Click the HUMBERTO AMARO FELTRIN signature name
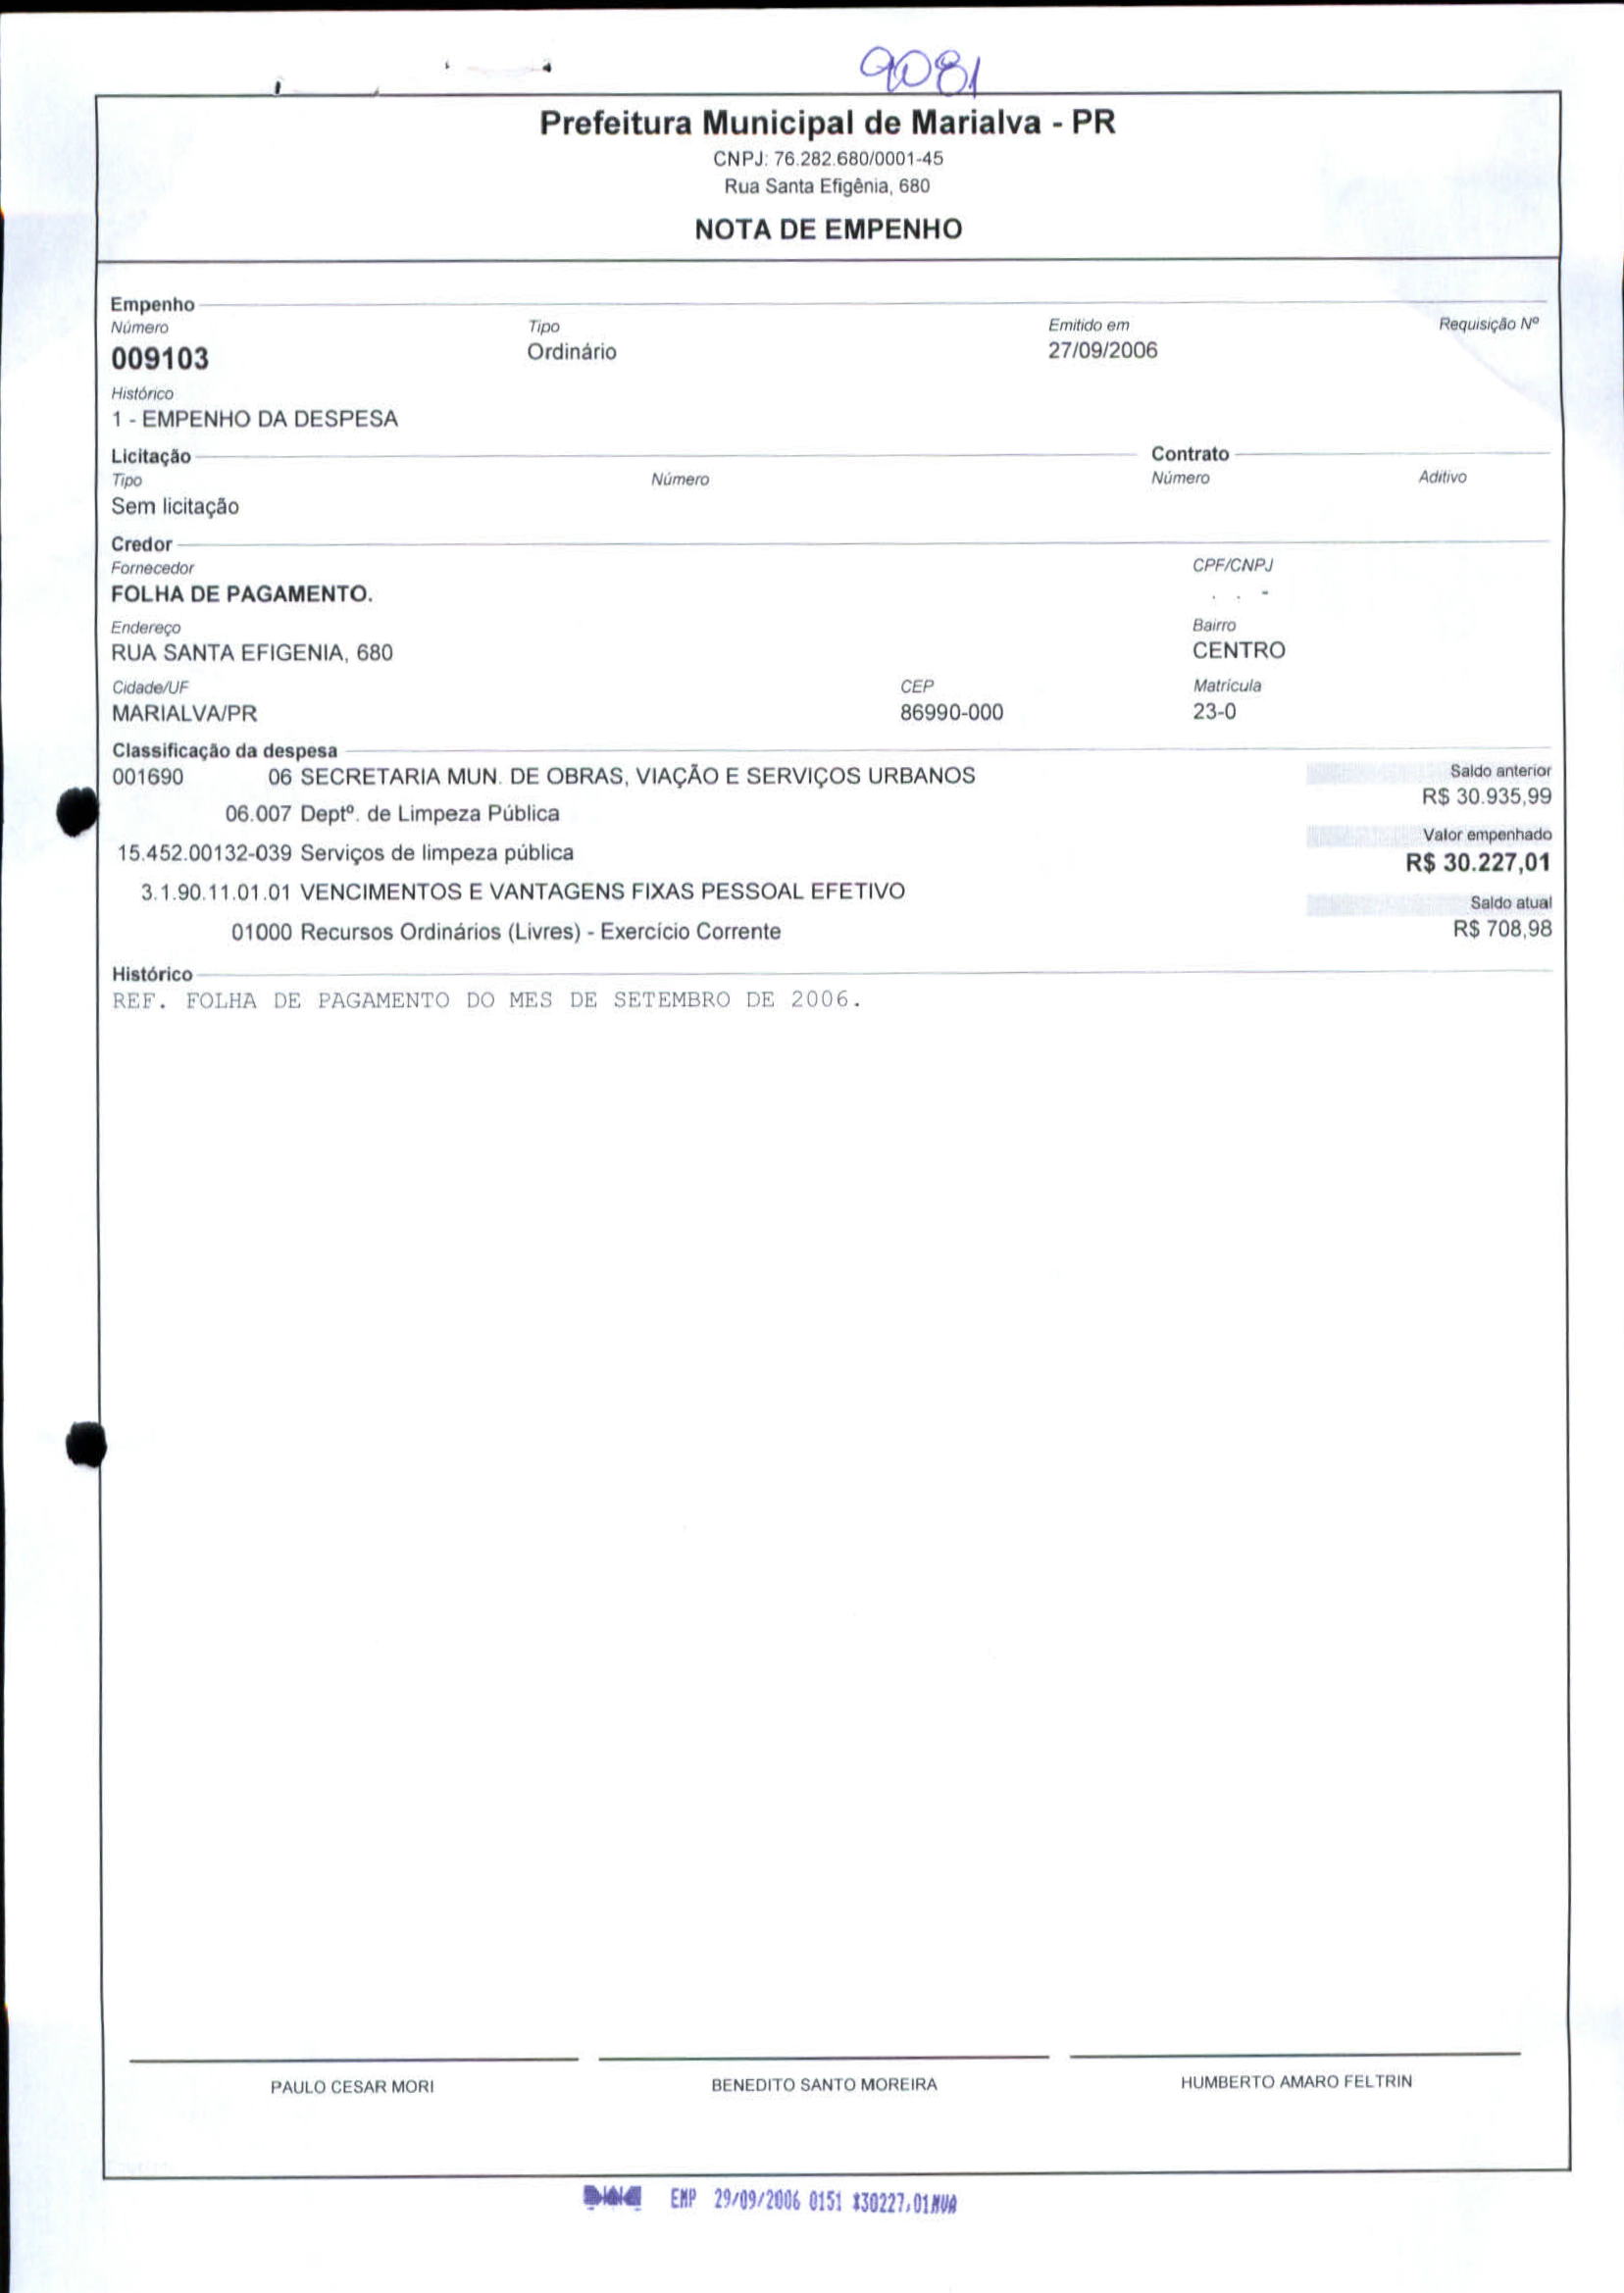The height and width of the screenshot is (2293, 1624). click(1296, 2082)
